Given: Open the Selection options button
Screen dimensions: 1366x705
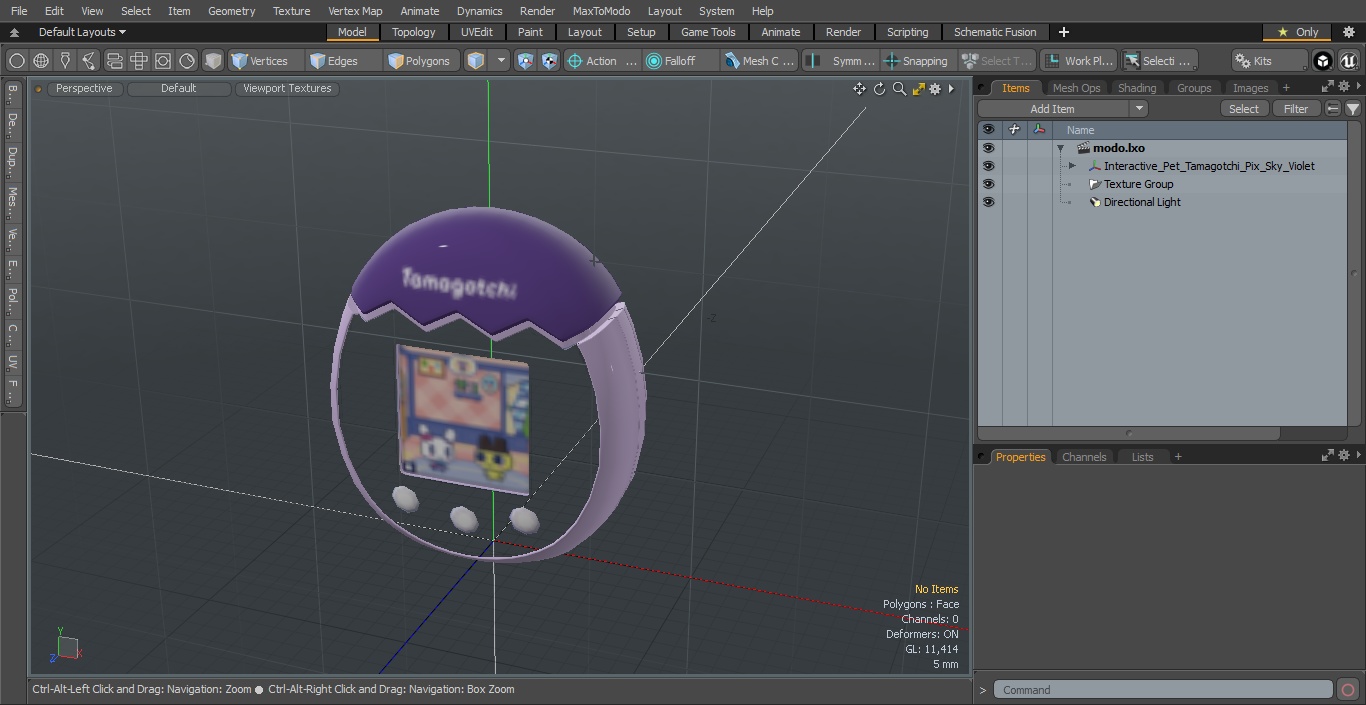Looking at the screenshot, I should (x=1158, y=61).
